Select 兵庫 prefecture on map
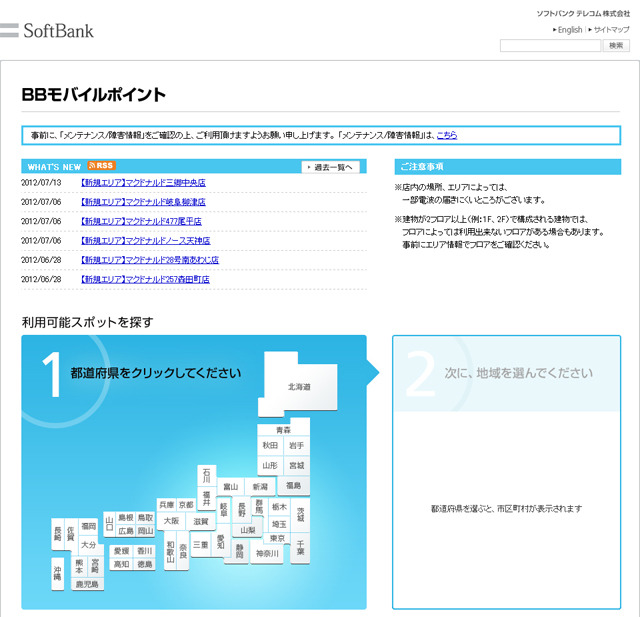The height and width of the screenshot is (617, 640). tap(167, 505)
